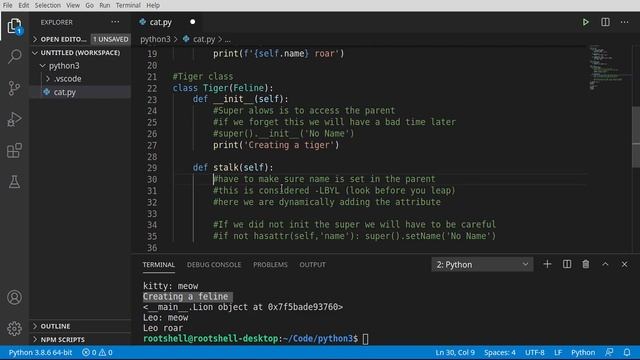Open the '2: Python' terminal selector dropdown
640x360 pixels.
pyautogui.click(x=482, y=264)
